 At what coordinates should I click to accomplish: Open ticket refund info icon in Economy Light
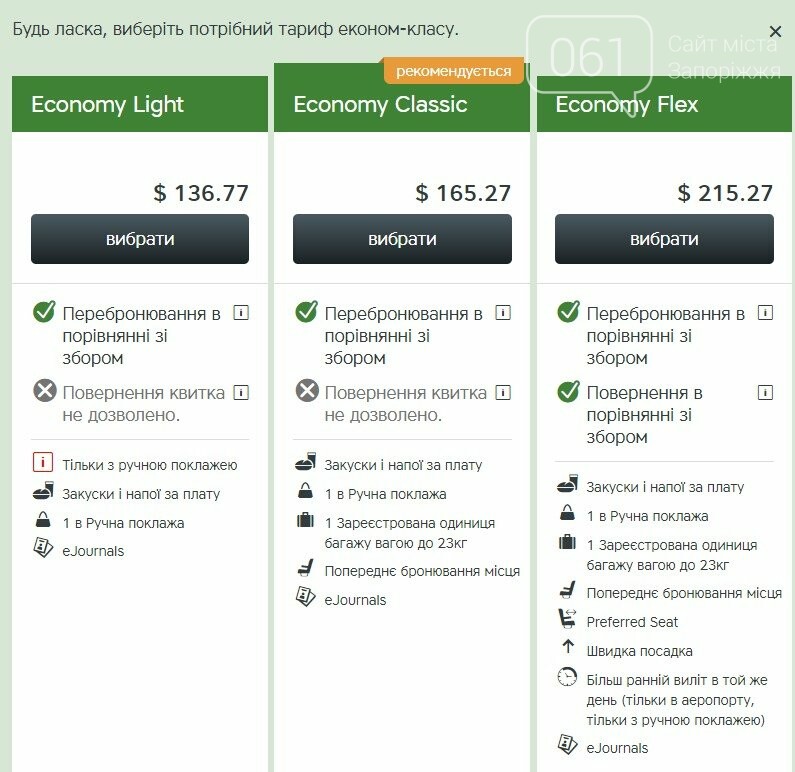(x=241, y=392)
